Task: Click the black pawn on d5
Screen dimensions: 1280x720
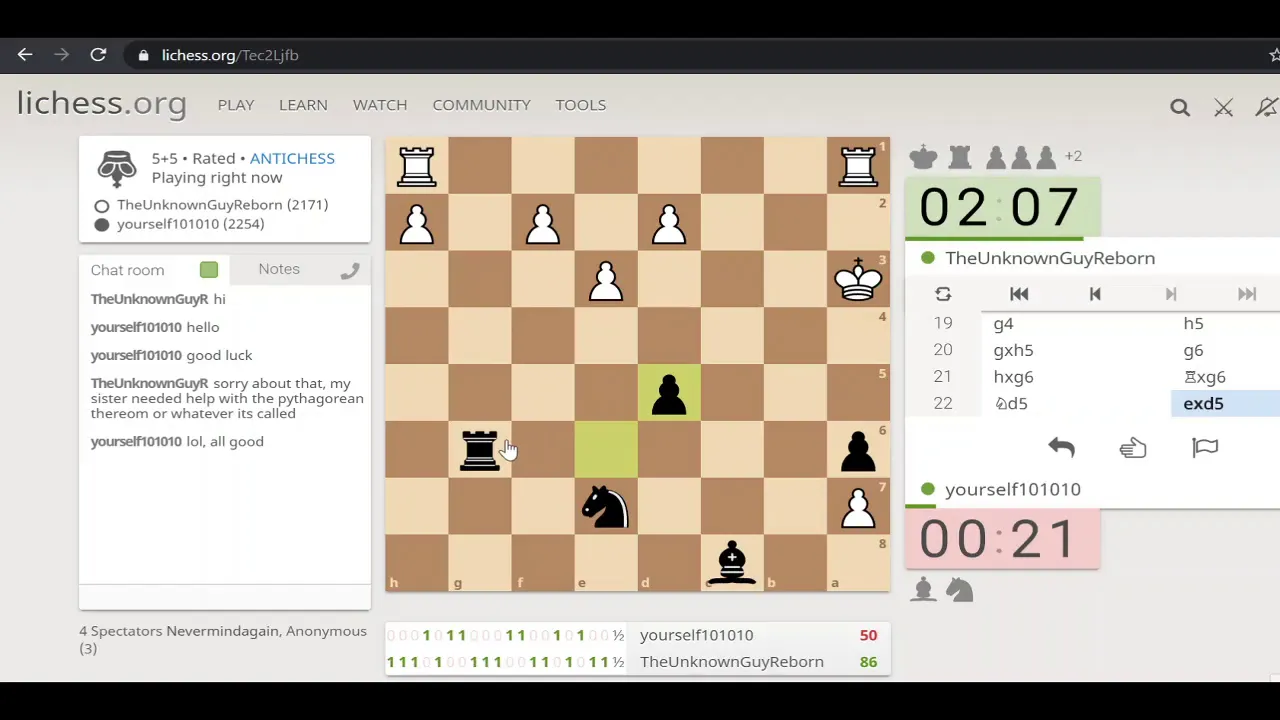Action: pyautogui.click(x=669, y=393)
